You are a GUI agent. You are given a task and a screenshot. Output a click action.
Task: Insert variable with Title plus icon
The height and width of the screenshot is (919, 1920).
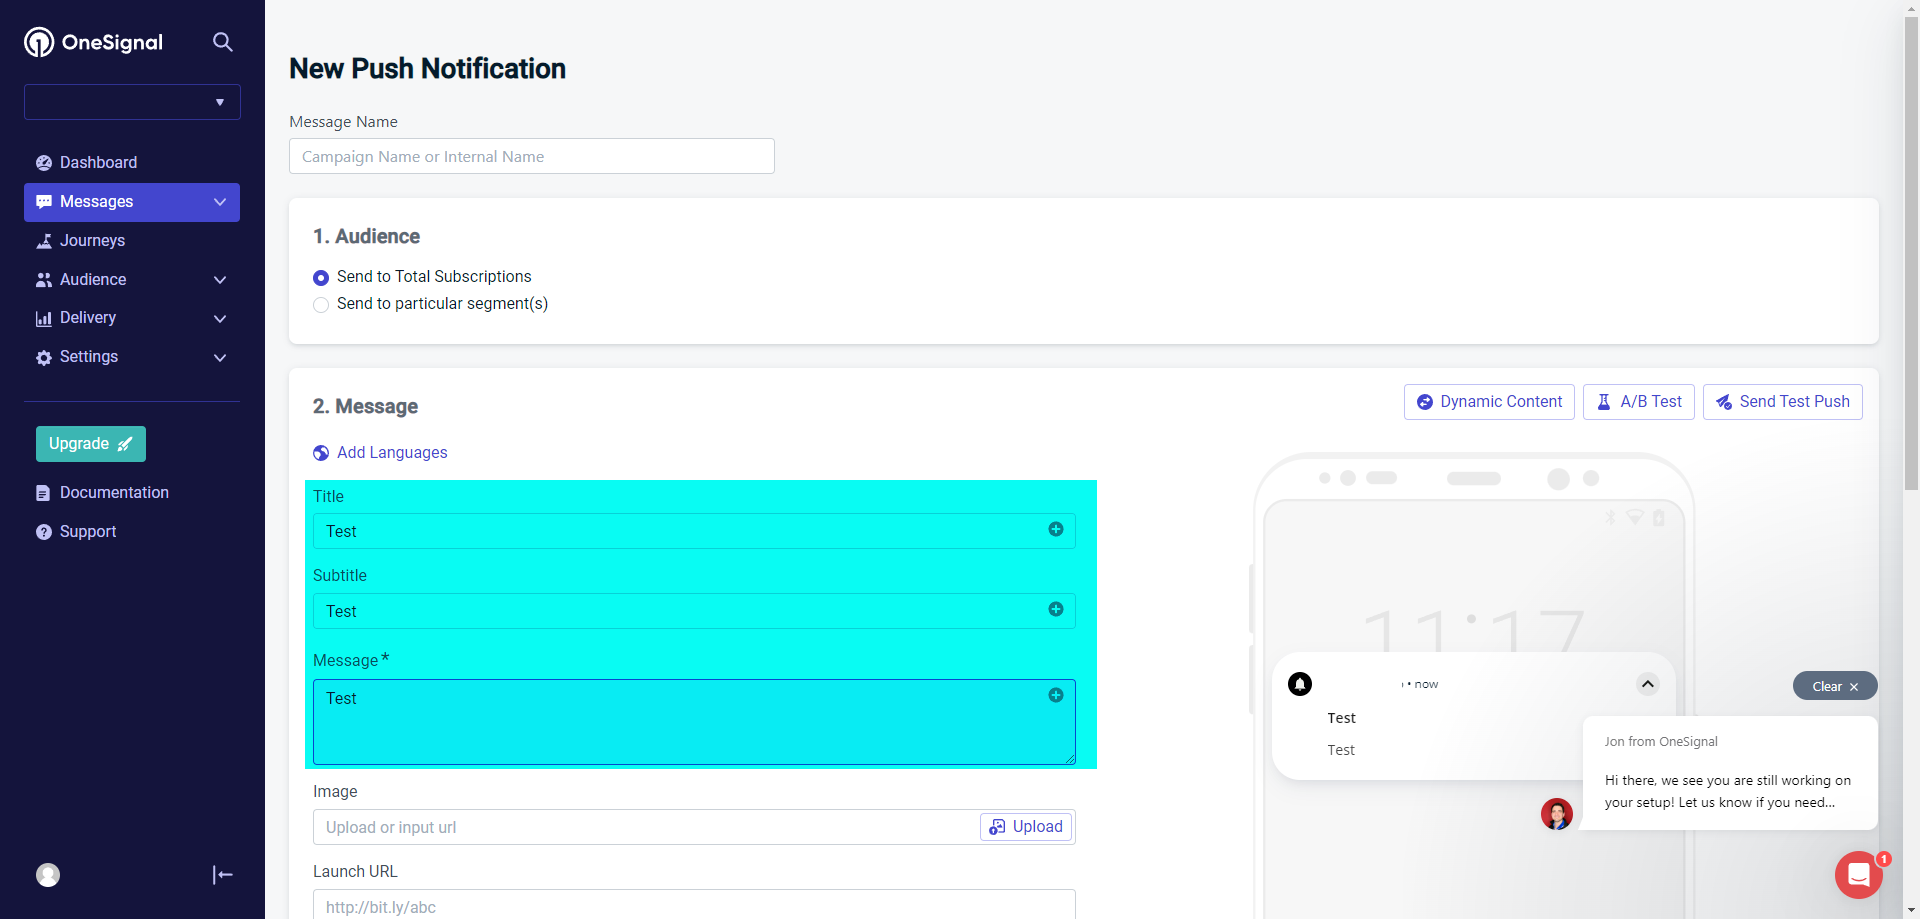(x=1056, y=529)
